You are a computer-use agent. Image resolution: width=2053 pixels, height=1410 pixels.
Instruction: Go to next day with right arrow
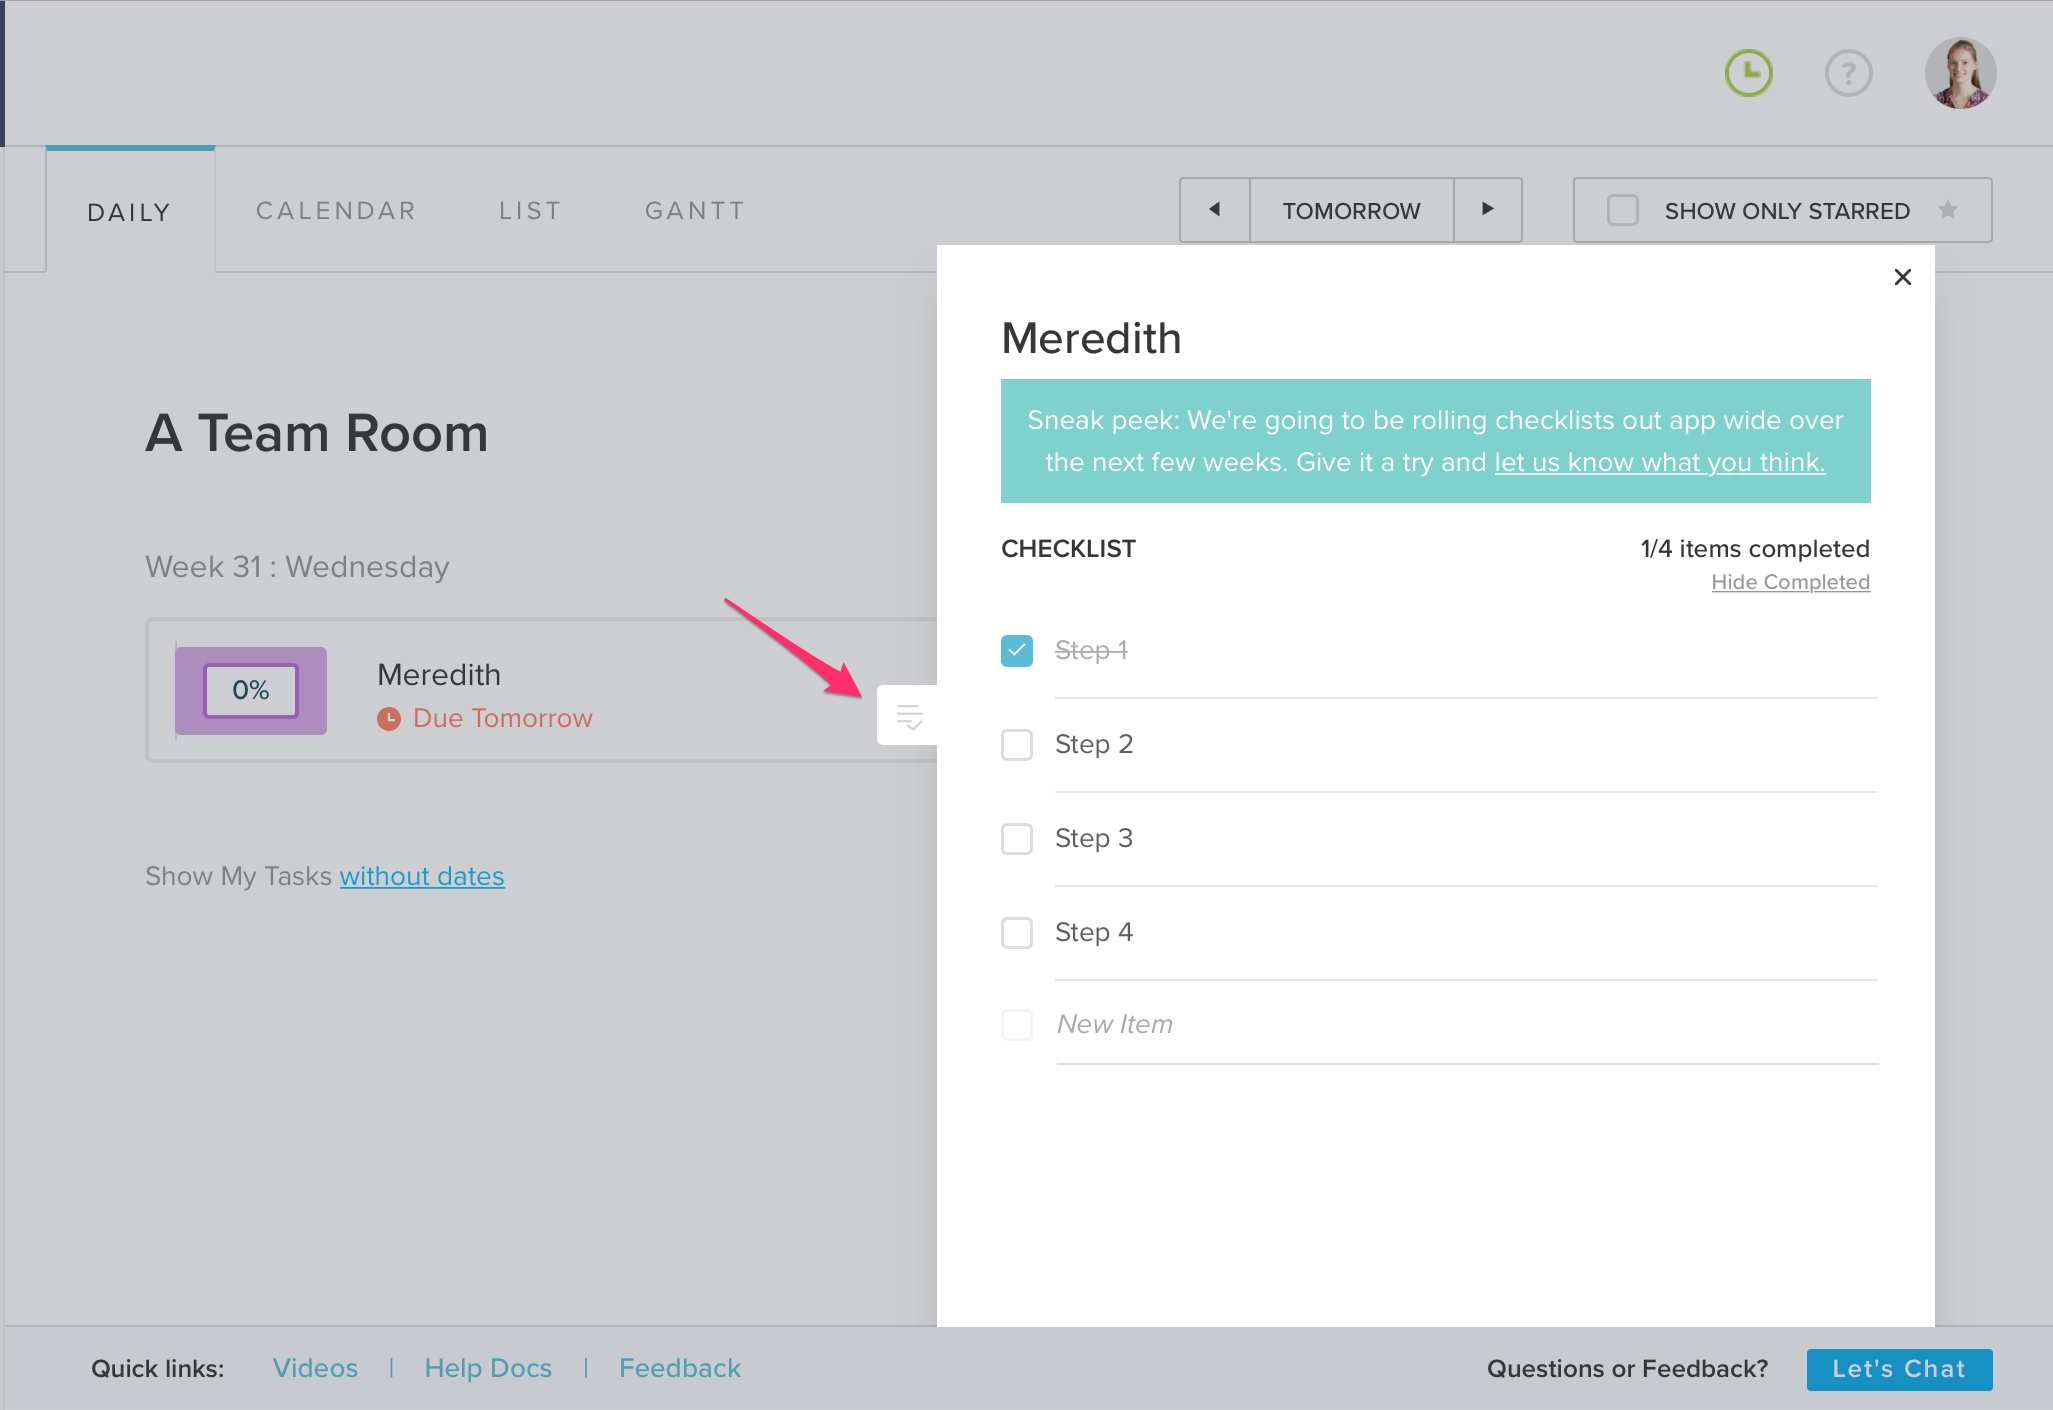tap(1487, 210)
